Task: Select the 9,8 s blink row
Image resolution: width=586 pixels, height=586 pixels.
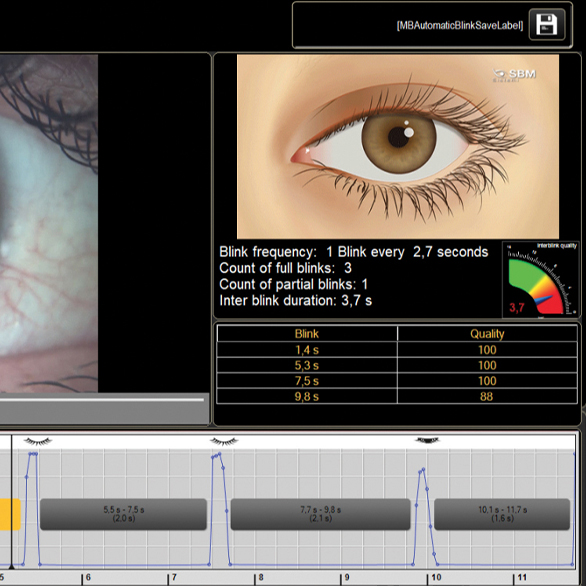Action: (x=397, y=396)
